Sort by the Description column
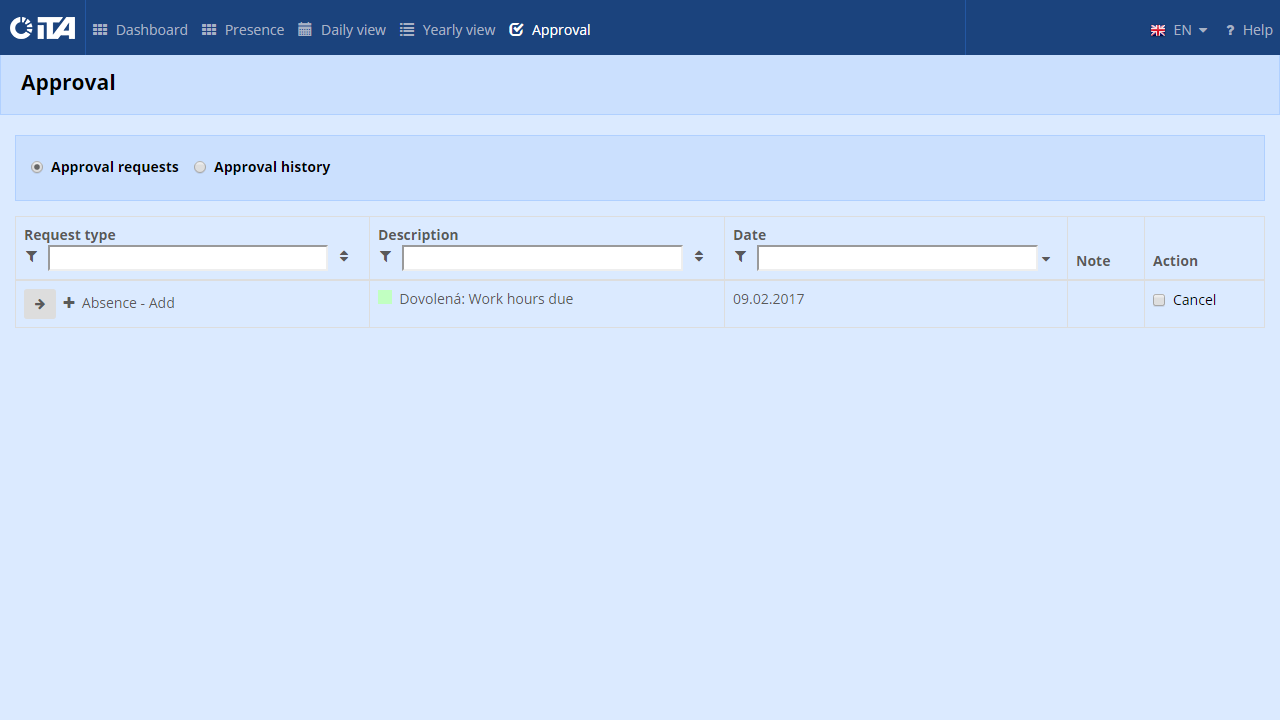 coord(699,257)
